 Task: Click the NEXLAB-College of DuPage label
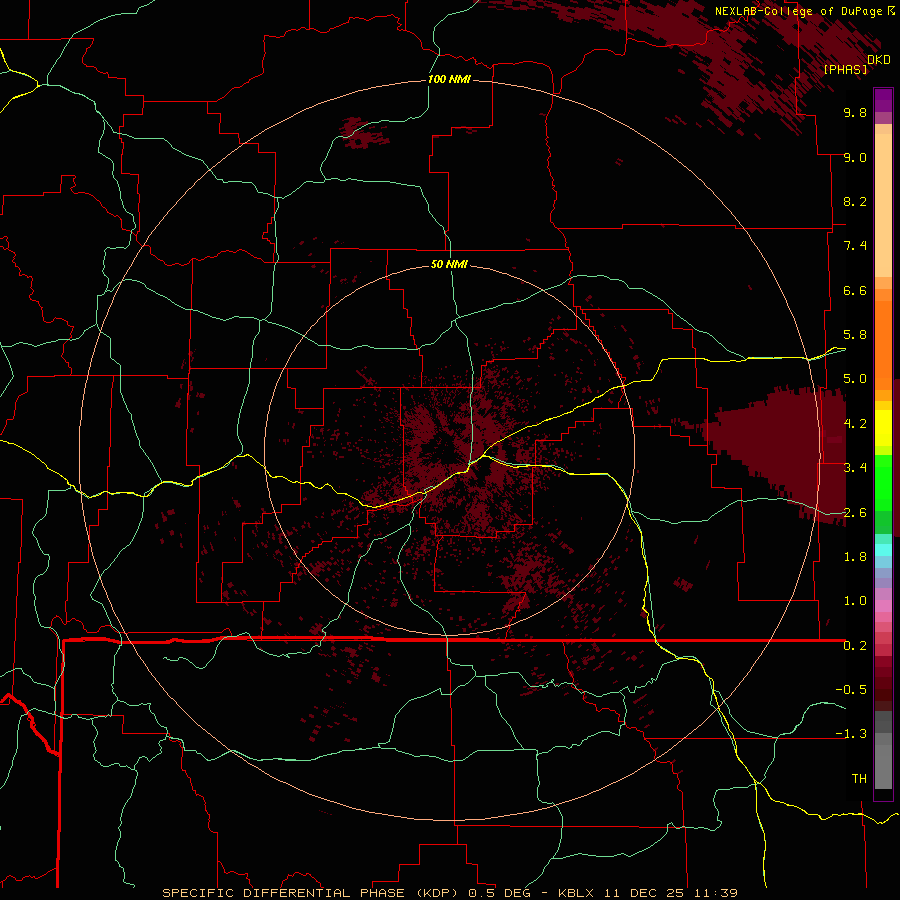pos(798,11)
